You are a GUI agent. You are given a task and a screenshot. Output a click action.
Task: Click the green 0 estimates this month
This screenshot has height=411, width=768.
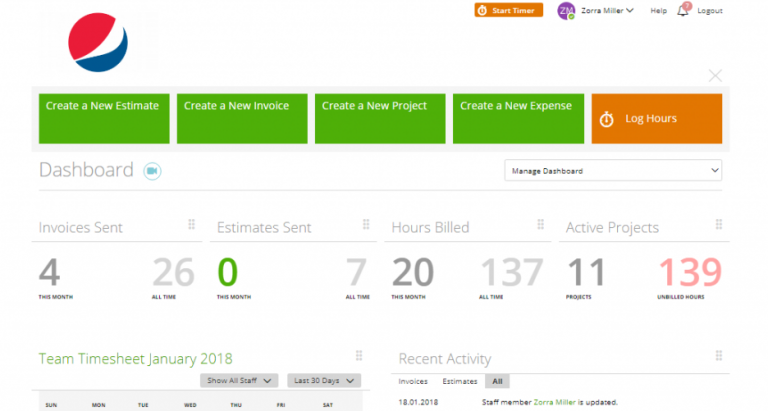(x=228, y=272)
